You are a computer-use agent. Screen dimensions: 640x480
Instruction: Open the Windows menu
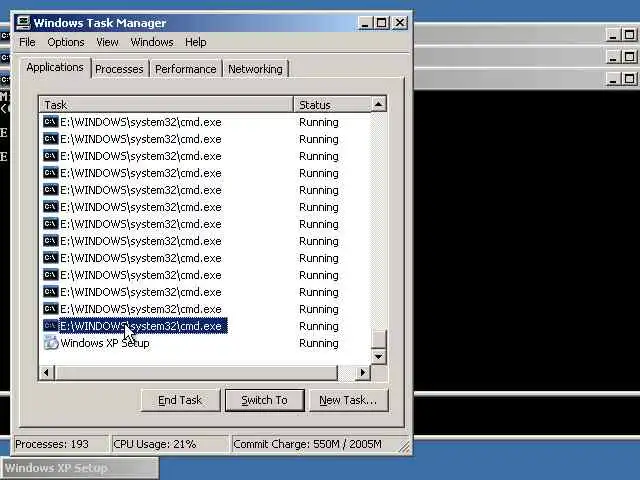pos(152,42)
